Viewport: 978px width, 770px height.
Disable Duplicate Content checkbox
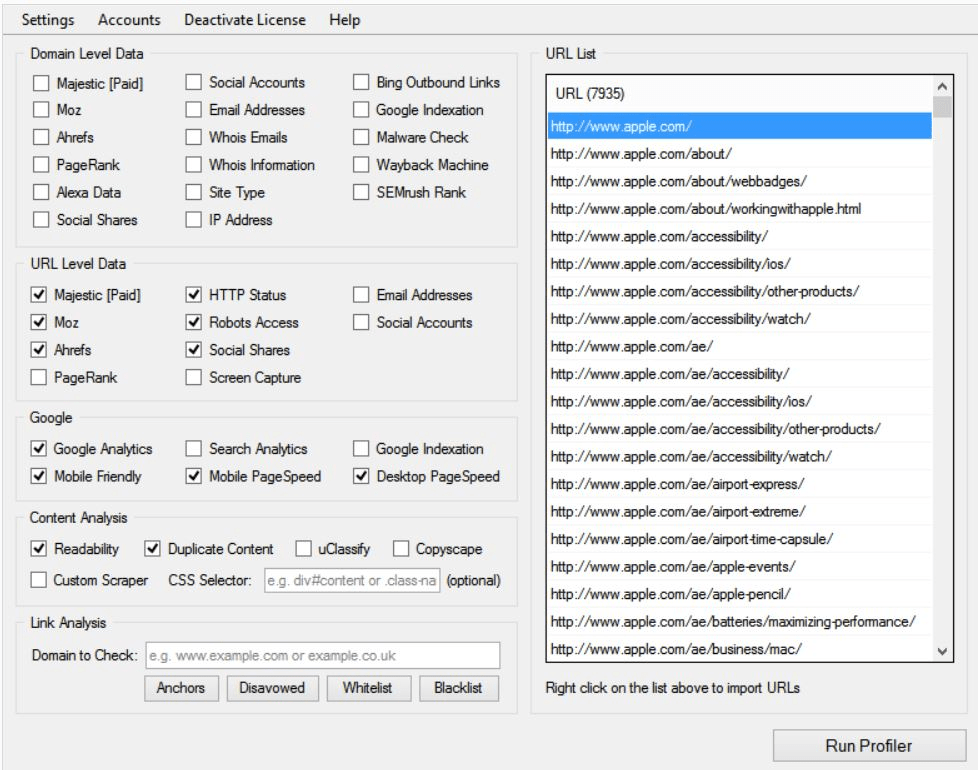tap(152, 548)
